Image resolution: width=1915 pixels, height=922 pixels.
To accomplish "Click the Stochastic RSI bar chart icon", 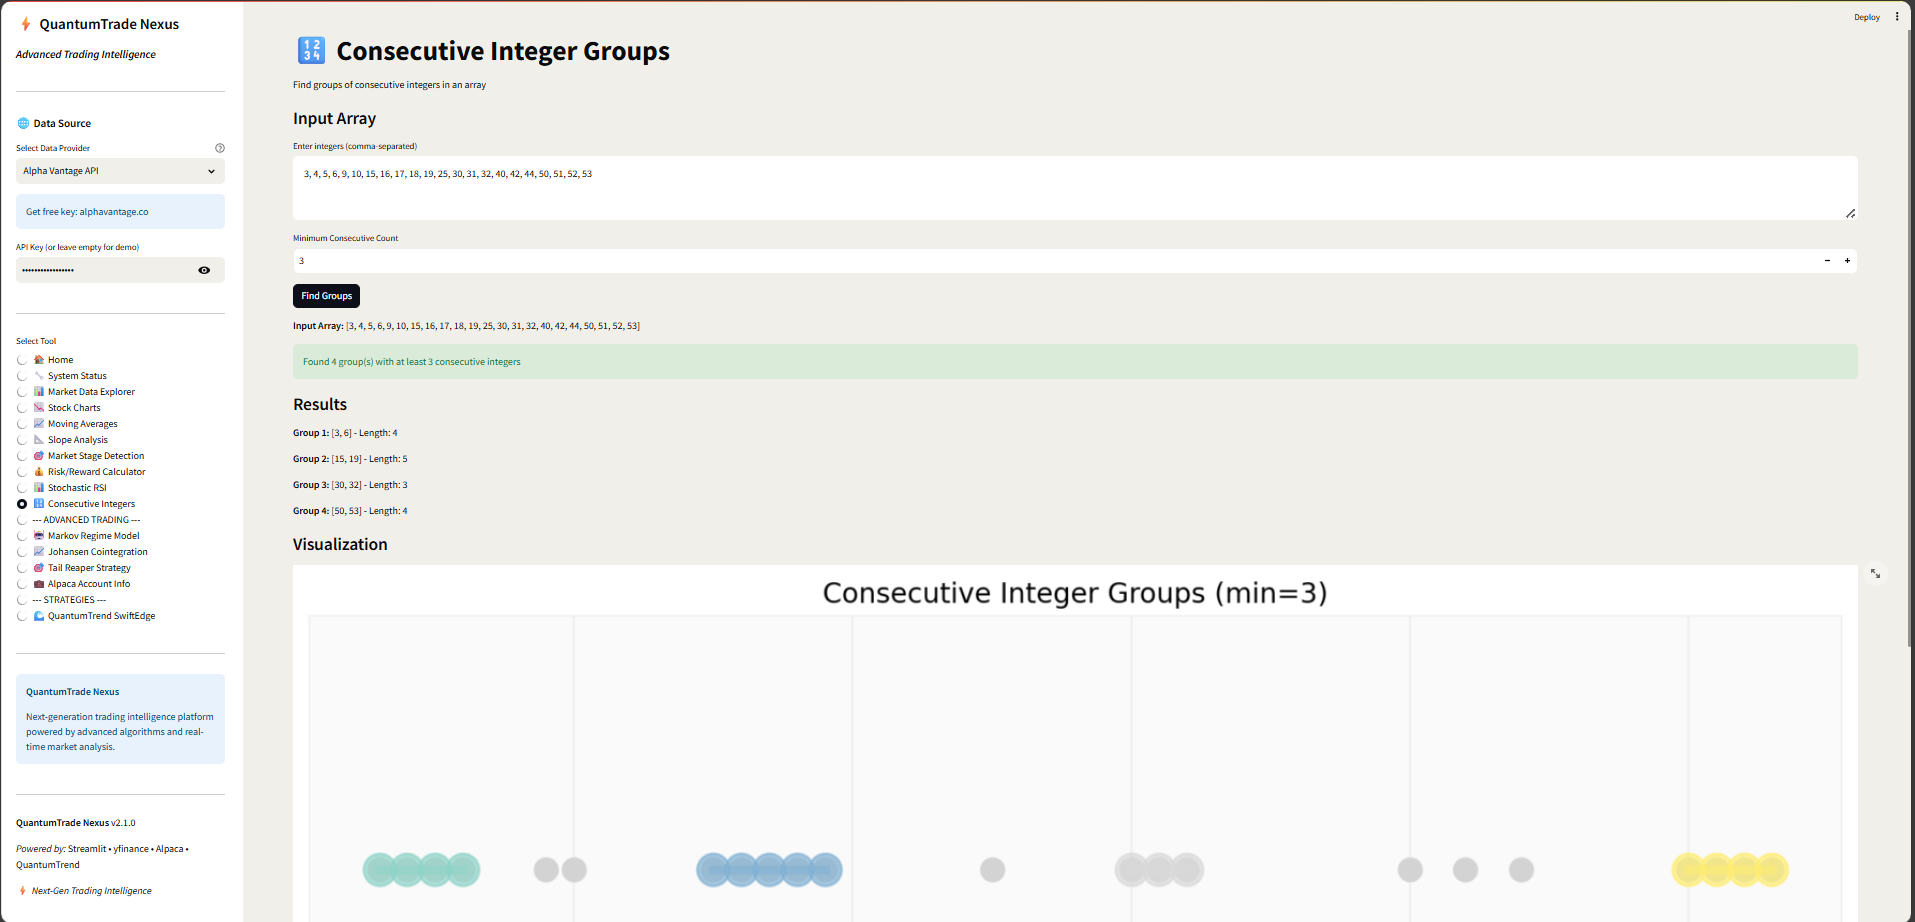I will coord(39,487).
